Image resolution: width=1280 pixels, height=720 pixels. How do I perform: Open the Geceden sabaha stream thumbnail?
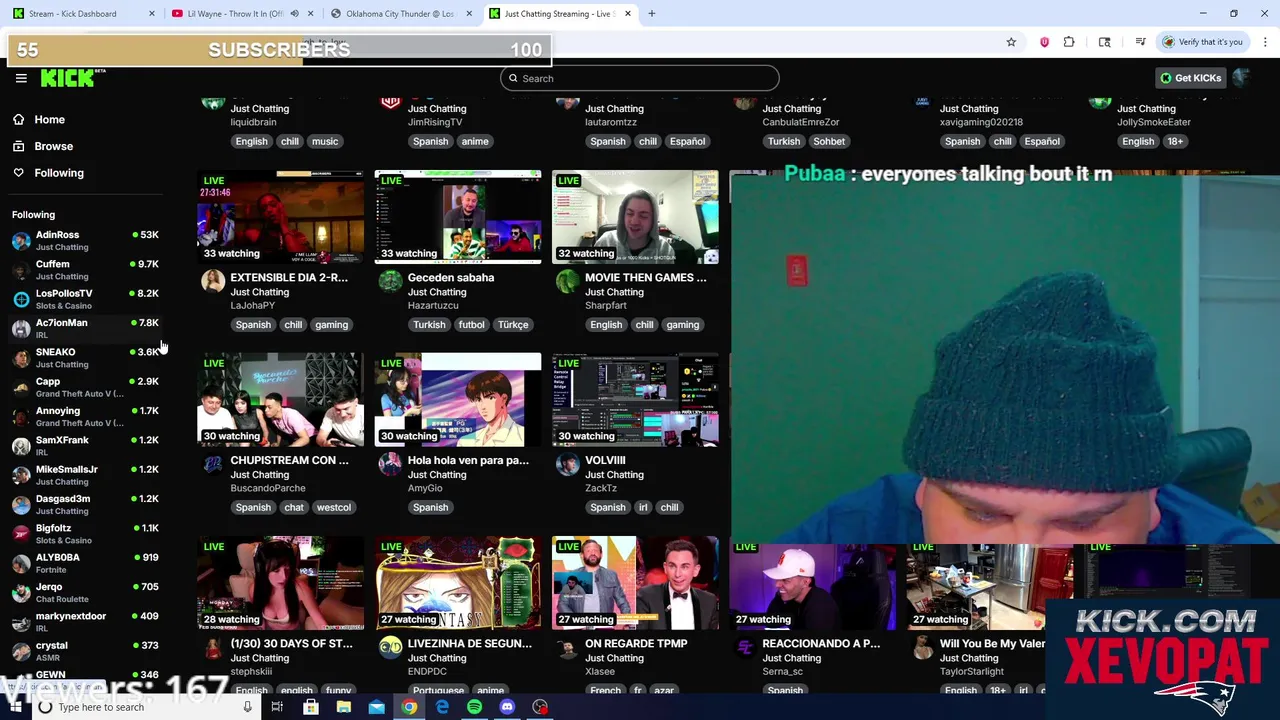[458, 217]
